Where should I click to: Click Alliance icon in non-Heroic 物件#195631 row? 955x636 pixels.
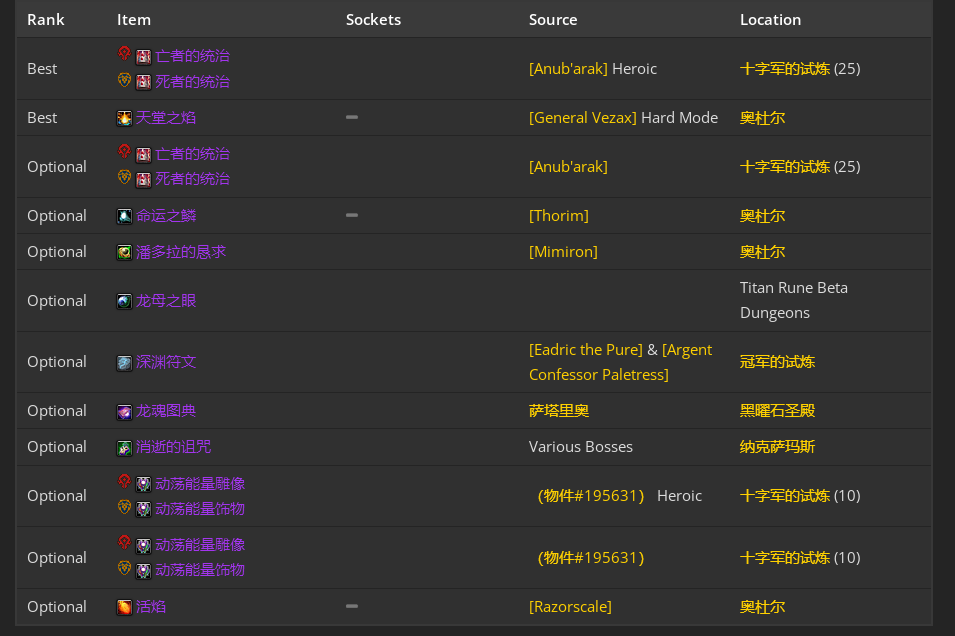pos(124,568)
